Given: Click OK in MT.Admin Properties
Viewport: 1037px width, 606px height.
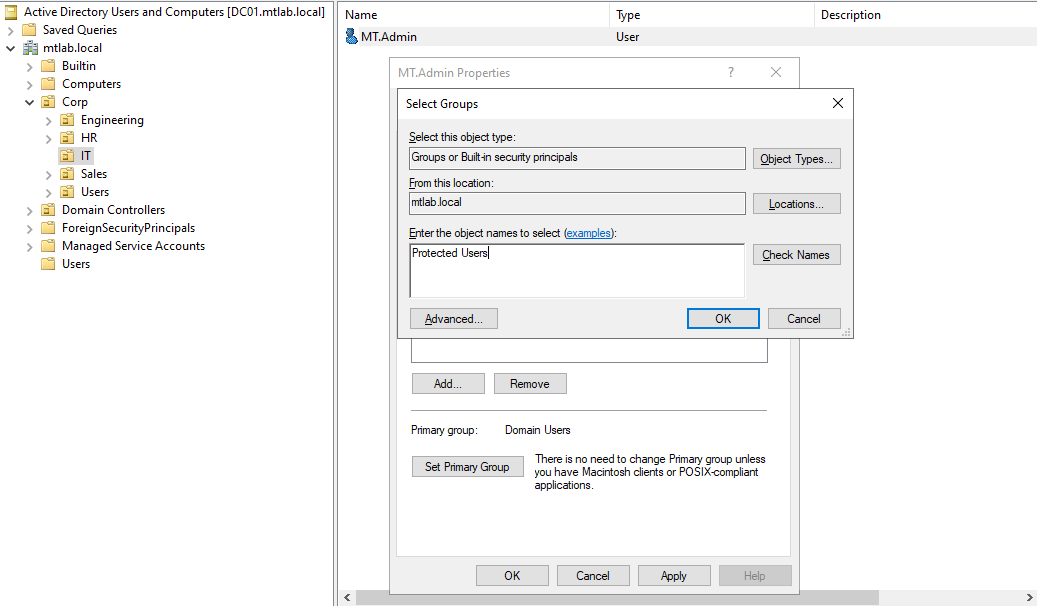Looking at the screenshot, I should (x=512, y=576).
